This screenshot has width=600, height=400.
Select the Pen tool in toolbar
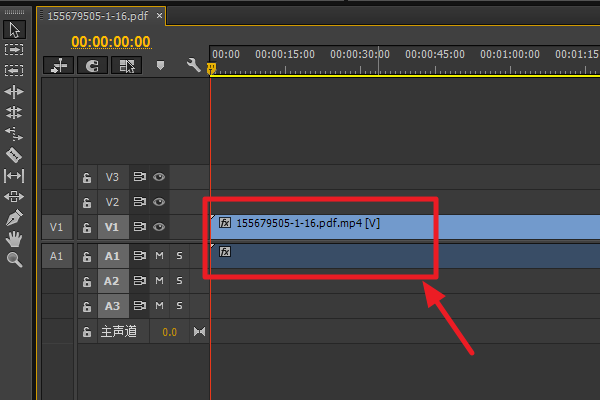pyautogui.click(x=14, y=218)
